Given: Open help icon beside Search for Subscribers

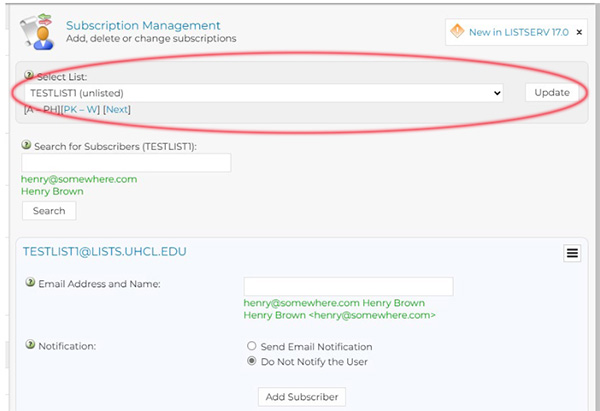Looking at the screenshot, I should pos(26,146).
